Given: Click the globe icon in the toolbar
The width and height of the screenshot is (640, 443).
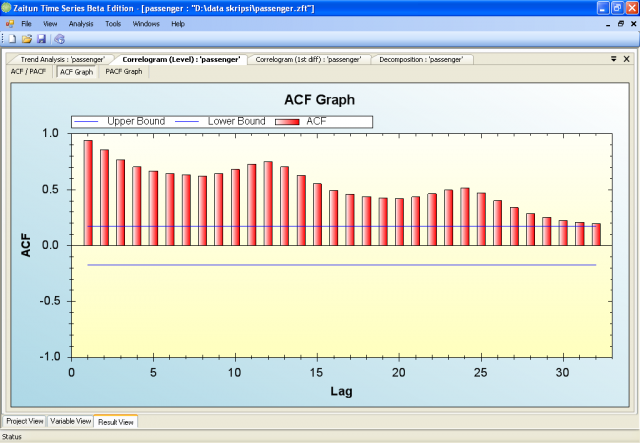Looking at the screenshot, I should point(59,38).
